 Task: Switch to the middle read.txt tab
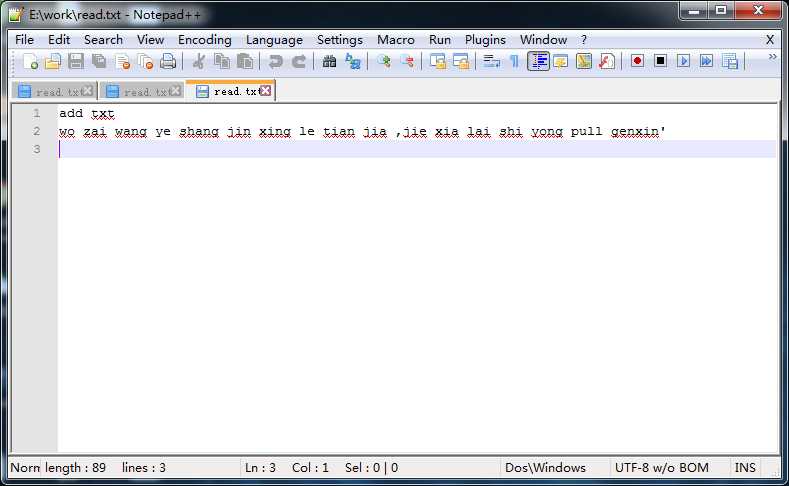(142, 92)
